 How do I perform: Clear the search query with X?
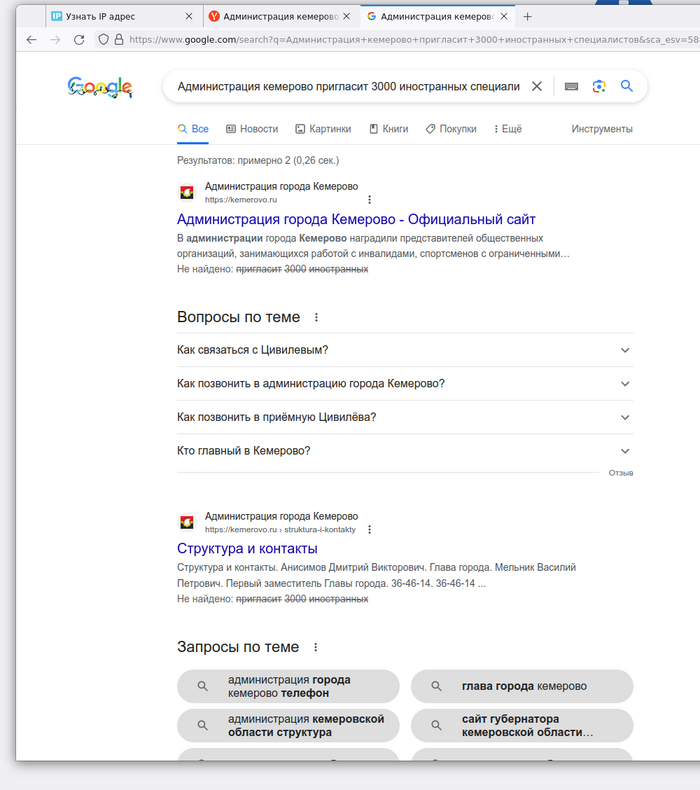tap(537, 87)
